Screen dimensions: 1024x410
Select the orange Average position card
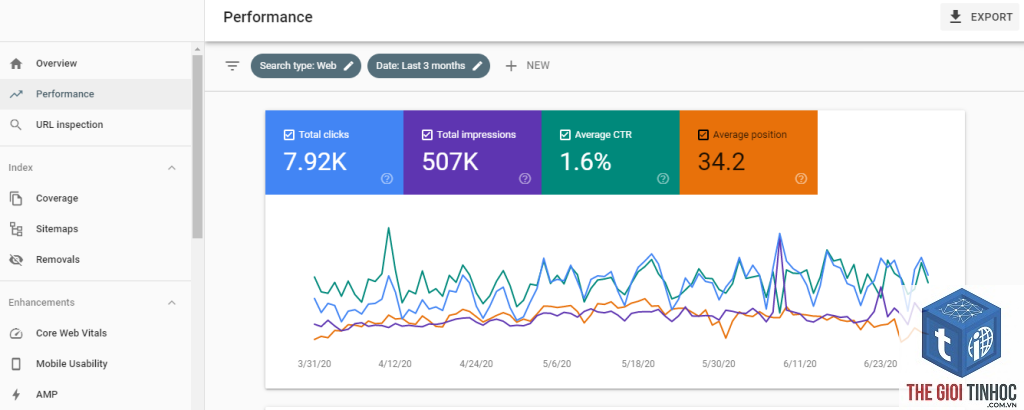pyautogui.click(x=748, y=153)
